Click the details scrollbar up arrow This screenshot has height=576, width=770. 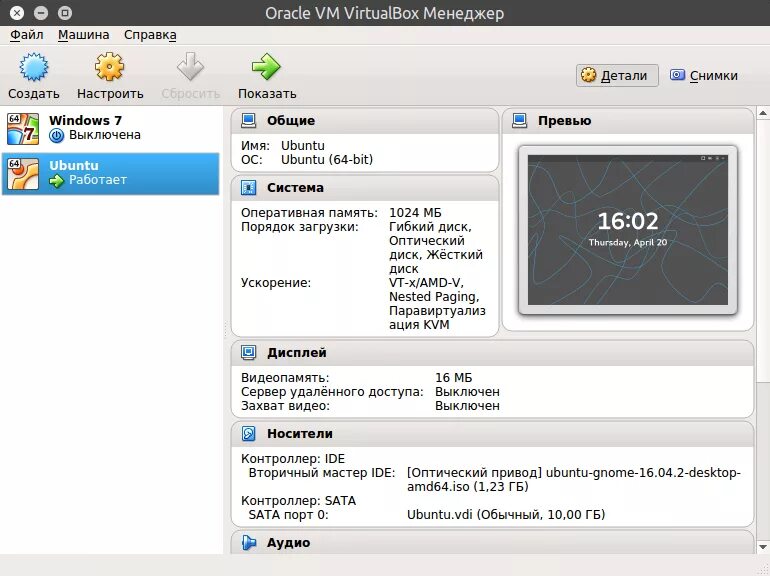tap(763, 113)
